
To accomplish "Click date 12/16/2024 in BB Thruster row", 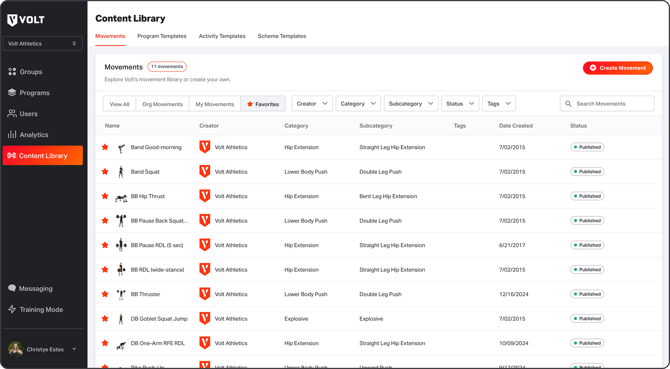I will pos(514,294).
